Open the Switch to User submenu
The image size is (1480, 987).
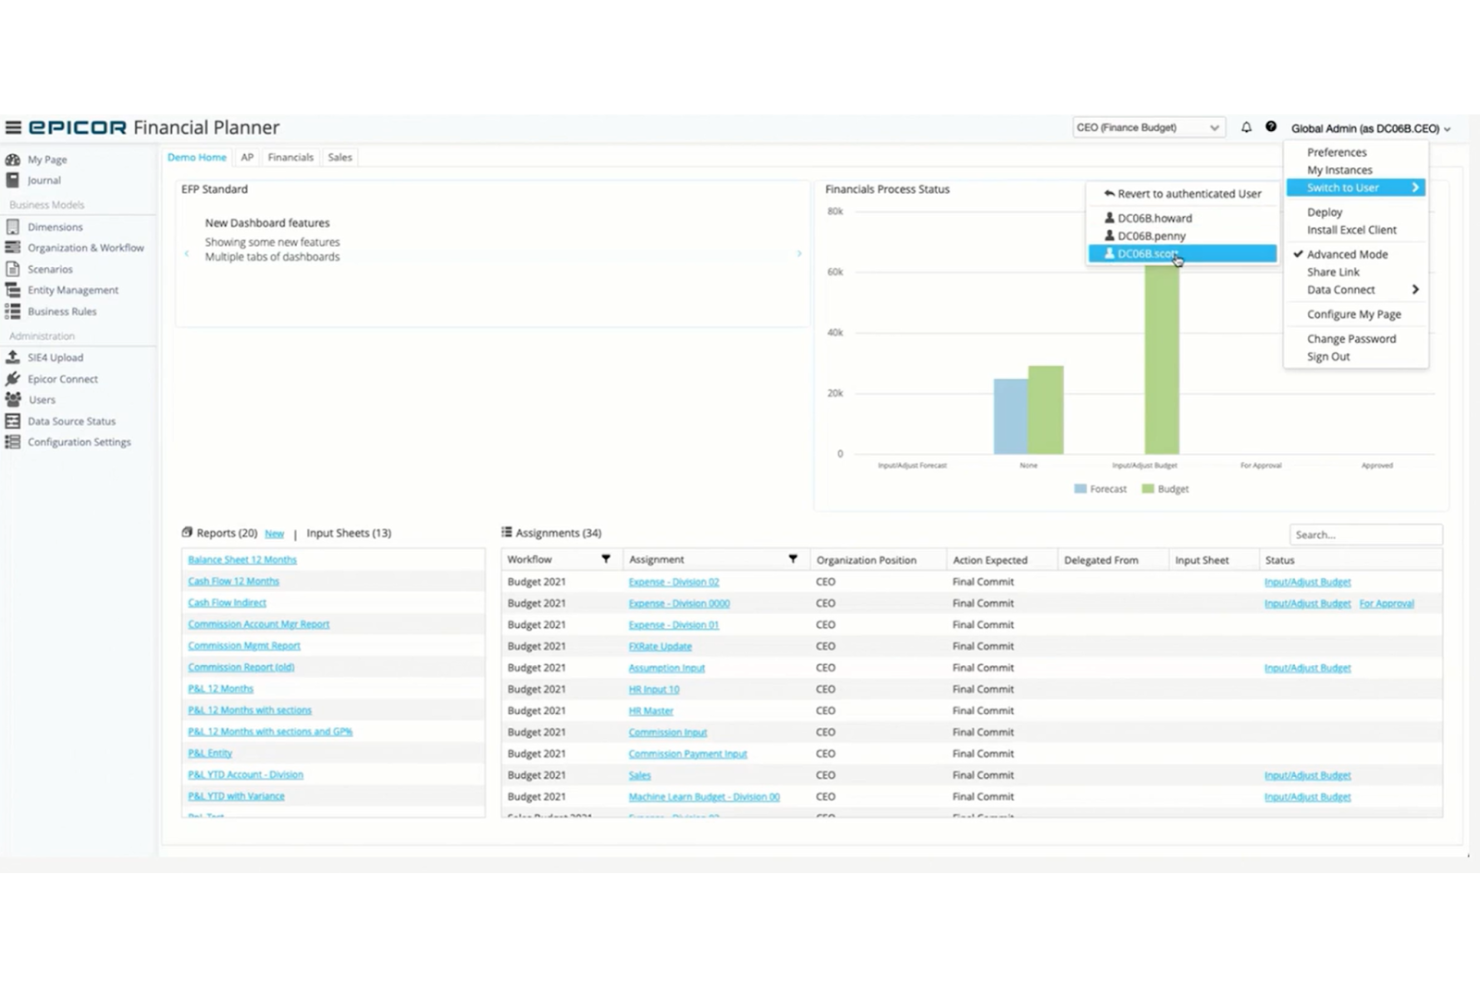(x=1343, y=187)
